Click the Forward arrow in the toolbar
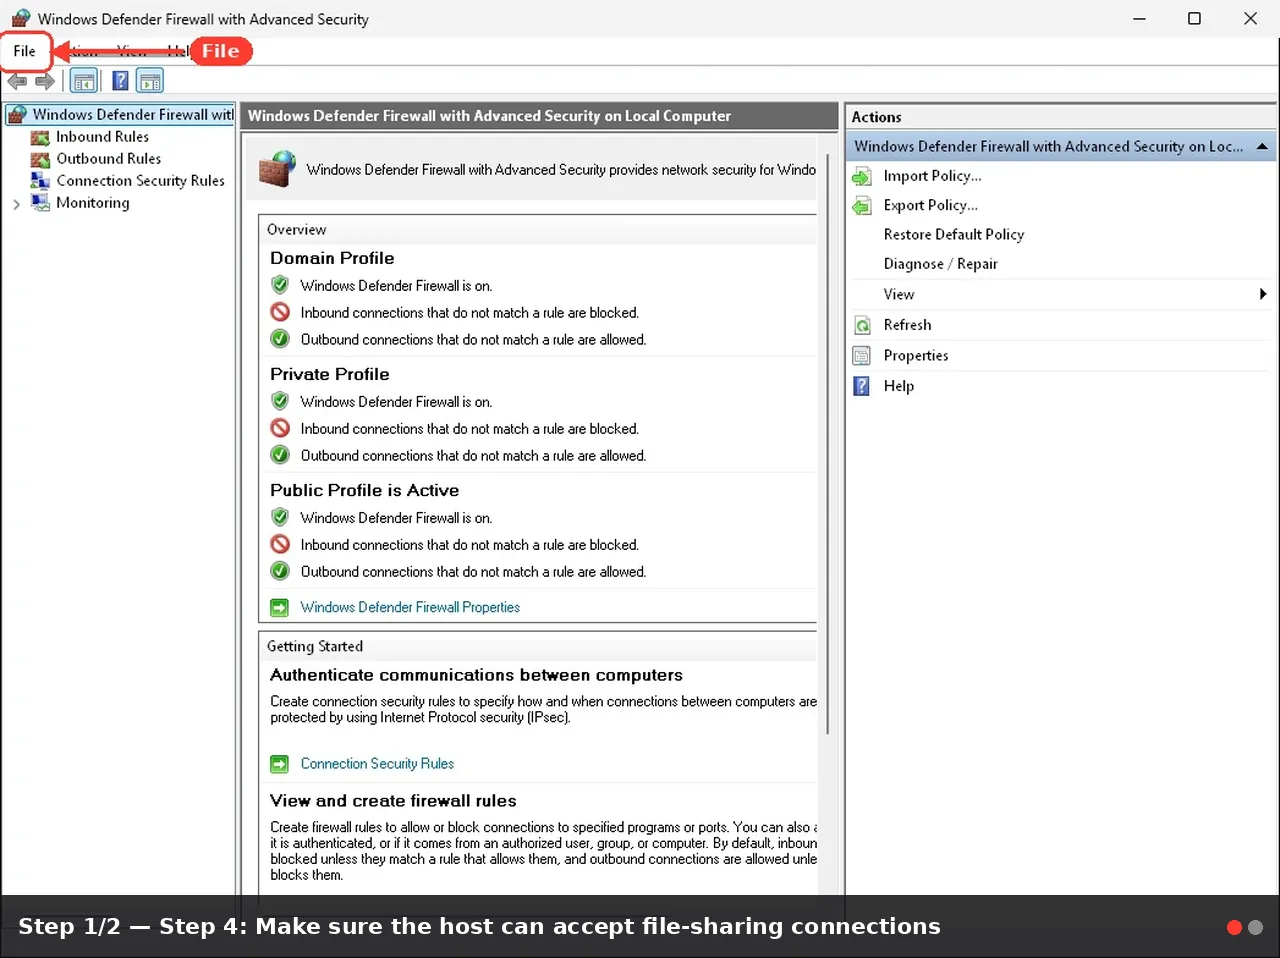1280x958 pixels. point(45,81)
